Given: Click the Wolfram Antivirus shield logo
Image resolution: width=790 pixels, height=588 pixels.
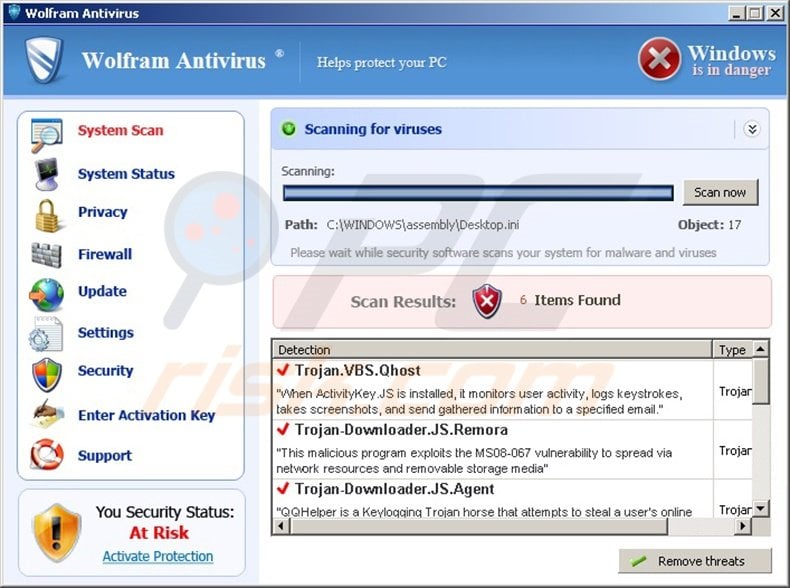Looking at the screenshot, I should pos(44,59).
